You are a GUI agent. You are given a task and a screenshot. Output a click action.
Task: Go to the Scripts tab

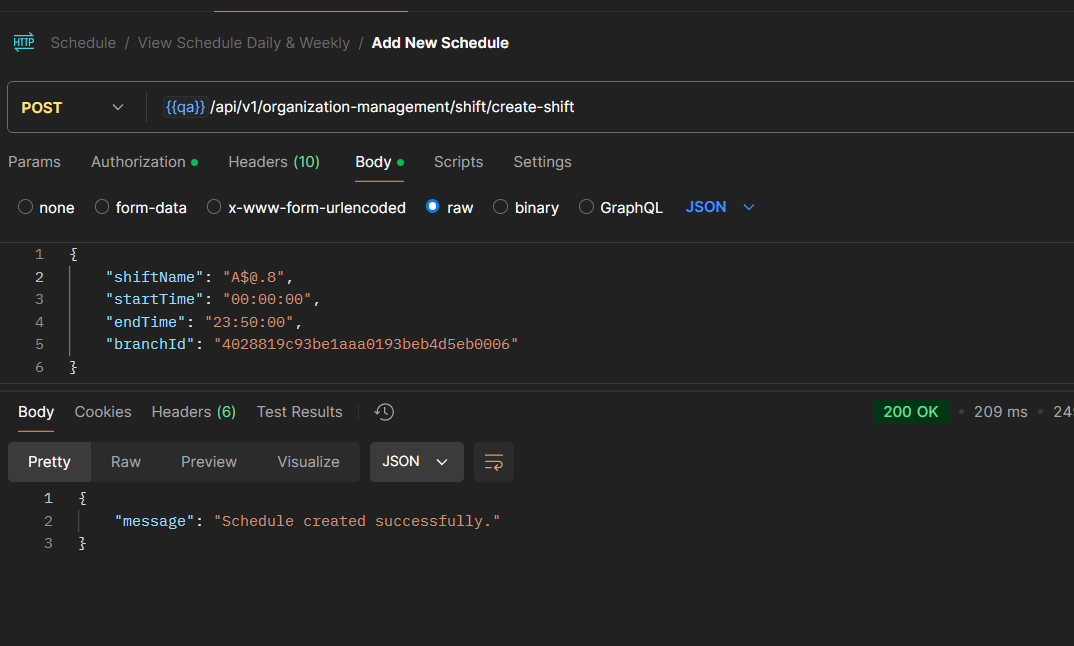click(x=458, y=162)
